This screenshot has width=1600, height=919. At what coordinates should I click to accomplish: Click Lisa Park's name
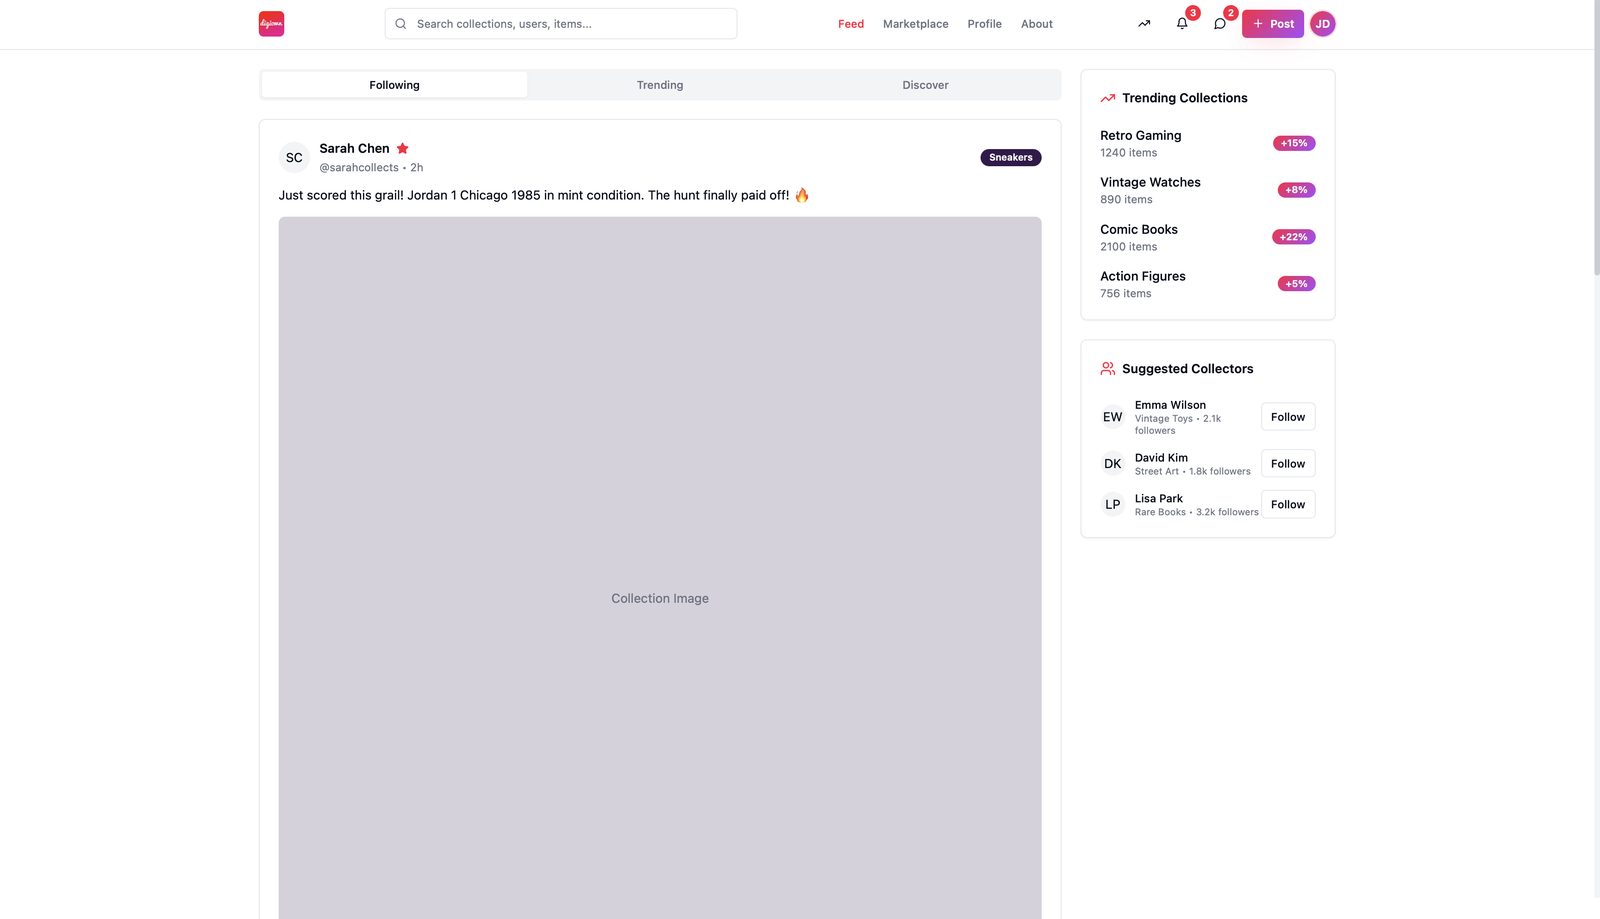pos(1159,499)
